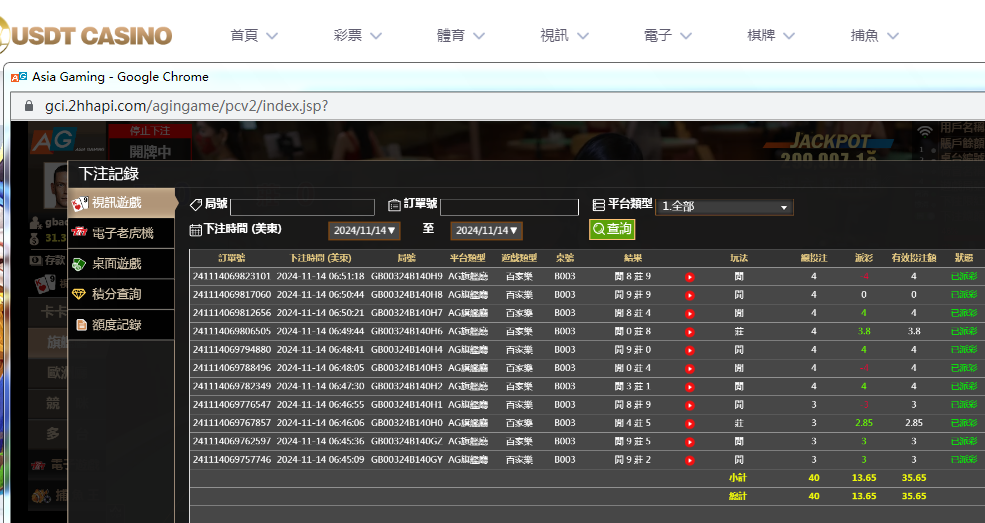Click into the 局號 input field
This screenshot has width=985, height=523.
[302, 208]
